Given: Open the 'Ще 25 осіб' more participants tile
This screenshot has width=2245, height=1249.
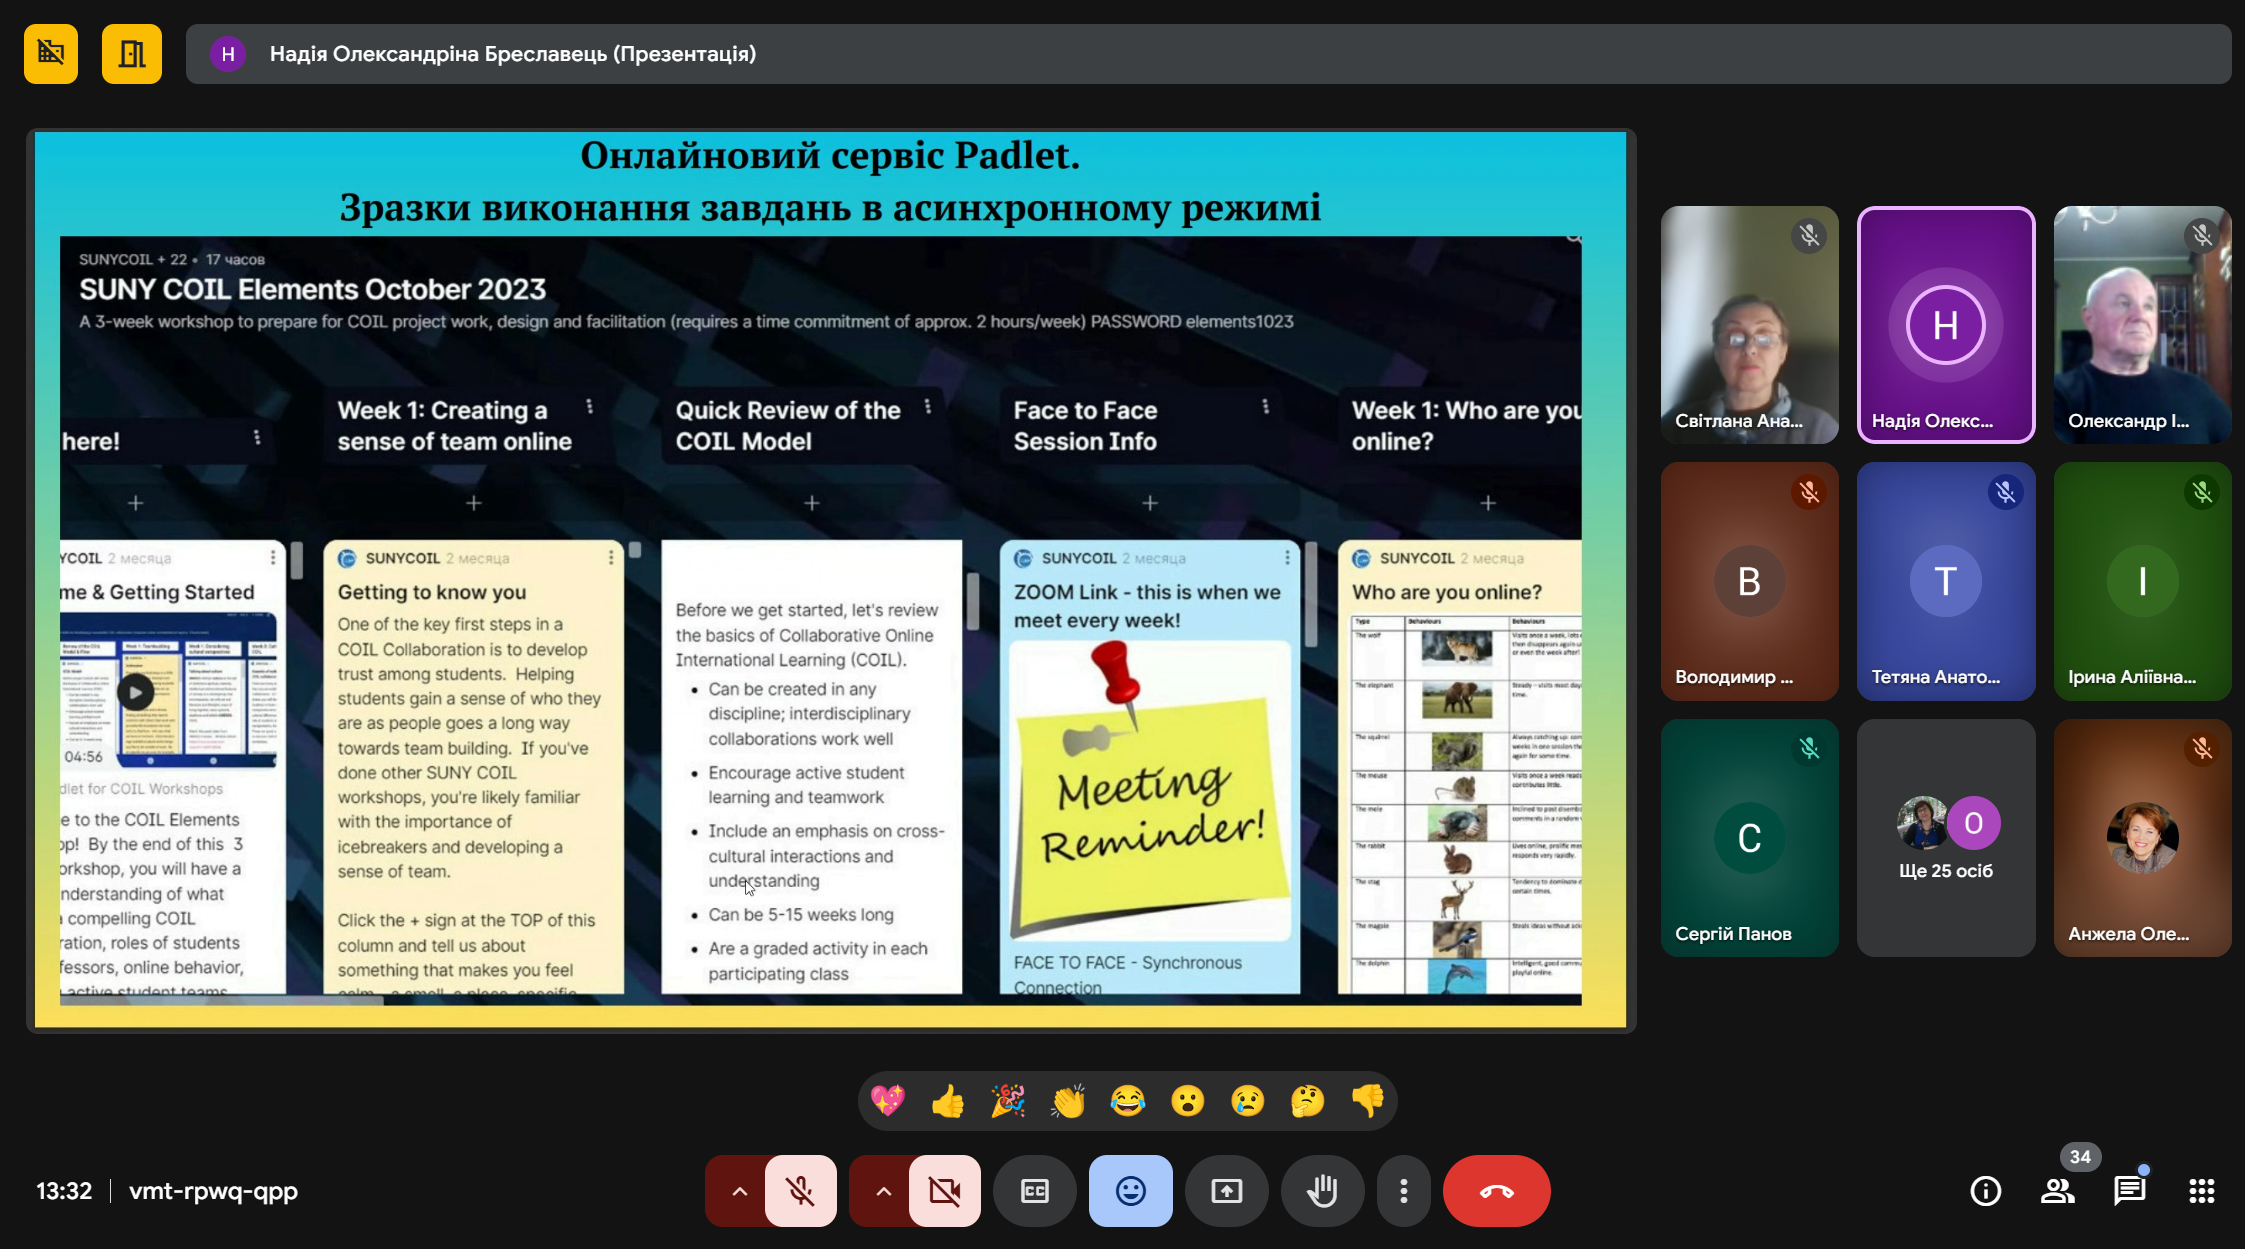Looking at the screenshot, I should [x=1945, y=838].
